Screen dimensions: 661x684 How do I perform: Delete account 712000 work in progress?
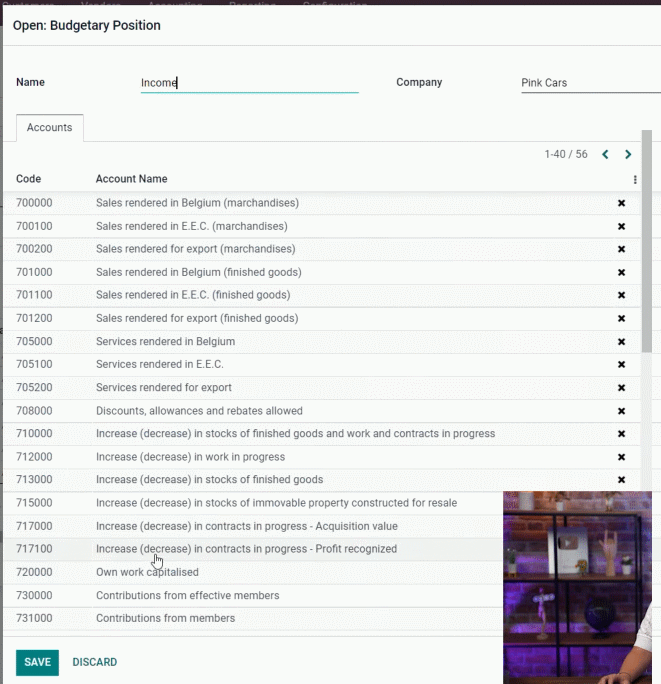tap(621, 457)
